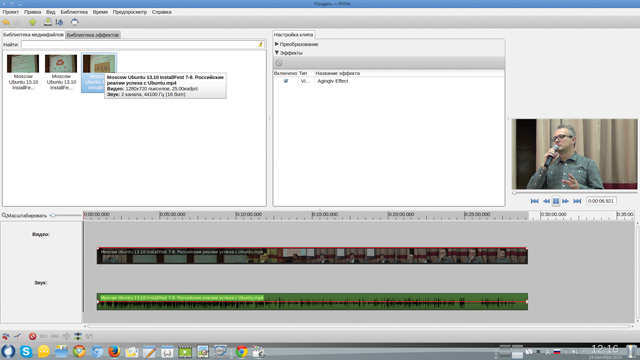640x360 pixels.
Task: Jump to the end of the timeline
Action: tap(577, 201)
